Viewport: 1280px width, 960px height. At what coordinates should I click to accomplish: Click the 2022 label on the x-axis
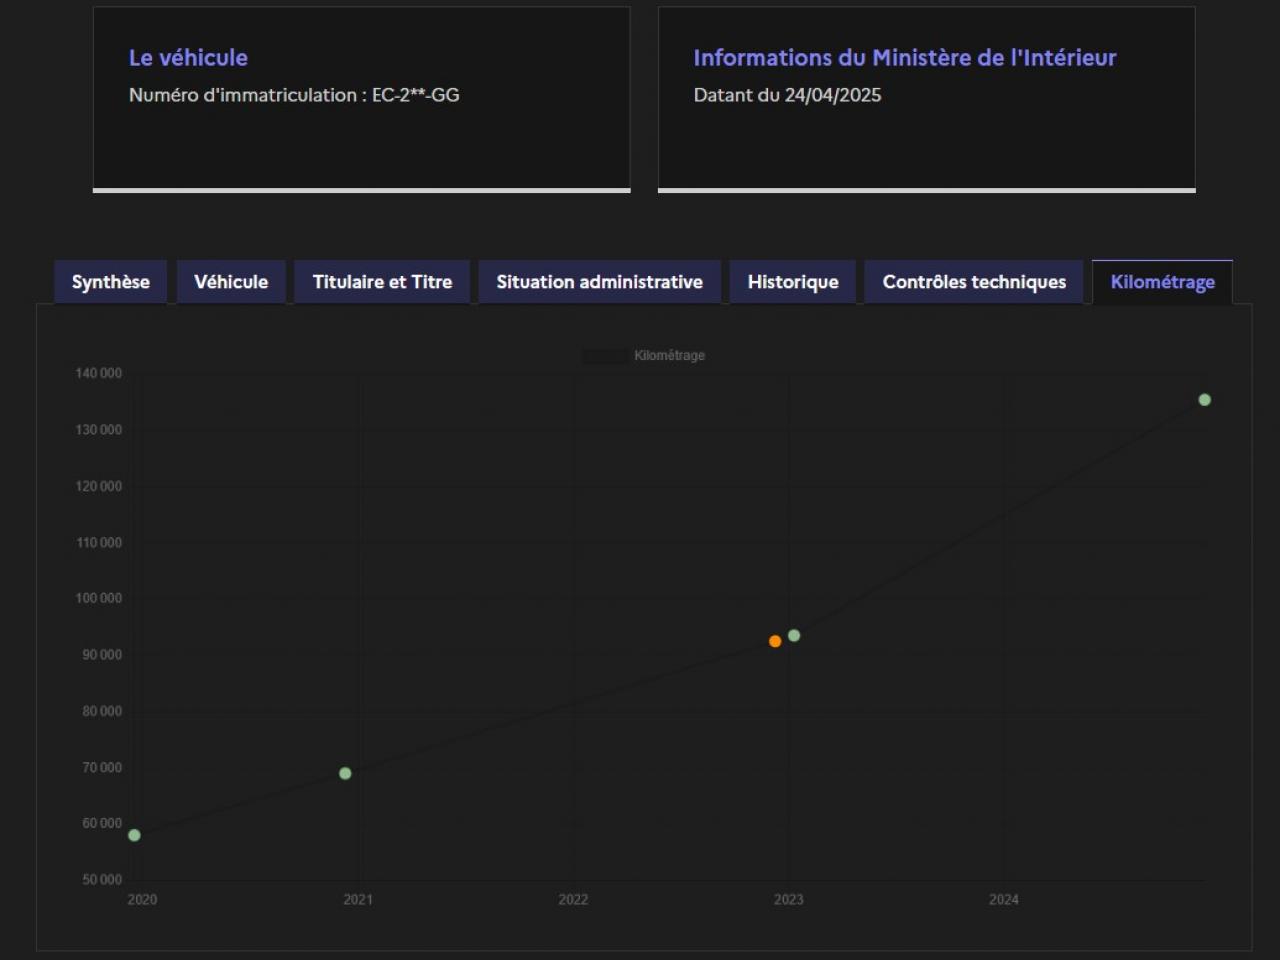point(573,899)
